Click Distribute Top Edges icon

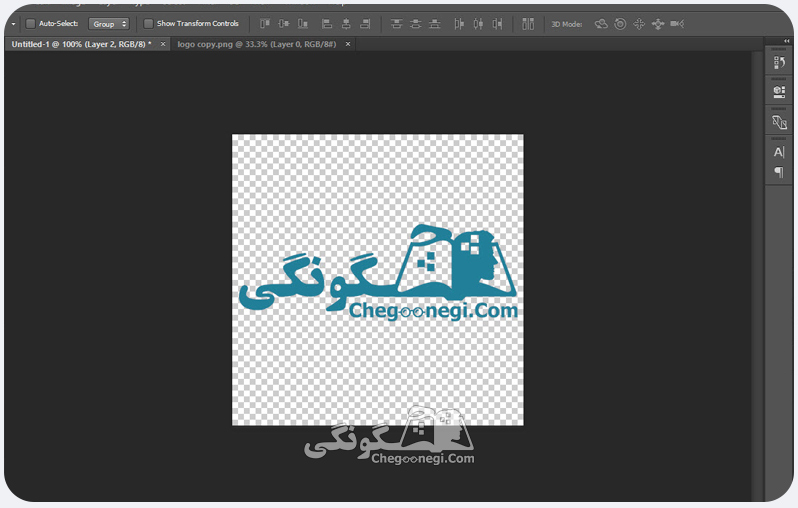point(396,23)
